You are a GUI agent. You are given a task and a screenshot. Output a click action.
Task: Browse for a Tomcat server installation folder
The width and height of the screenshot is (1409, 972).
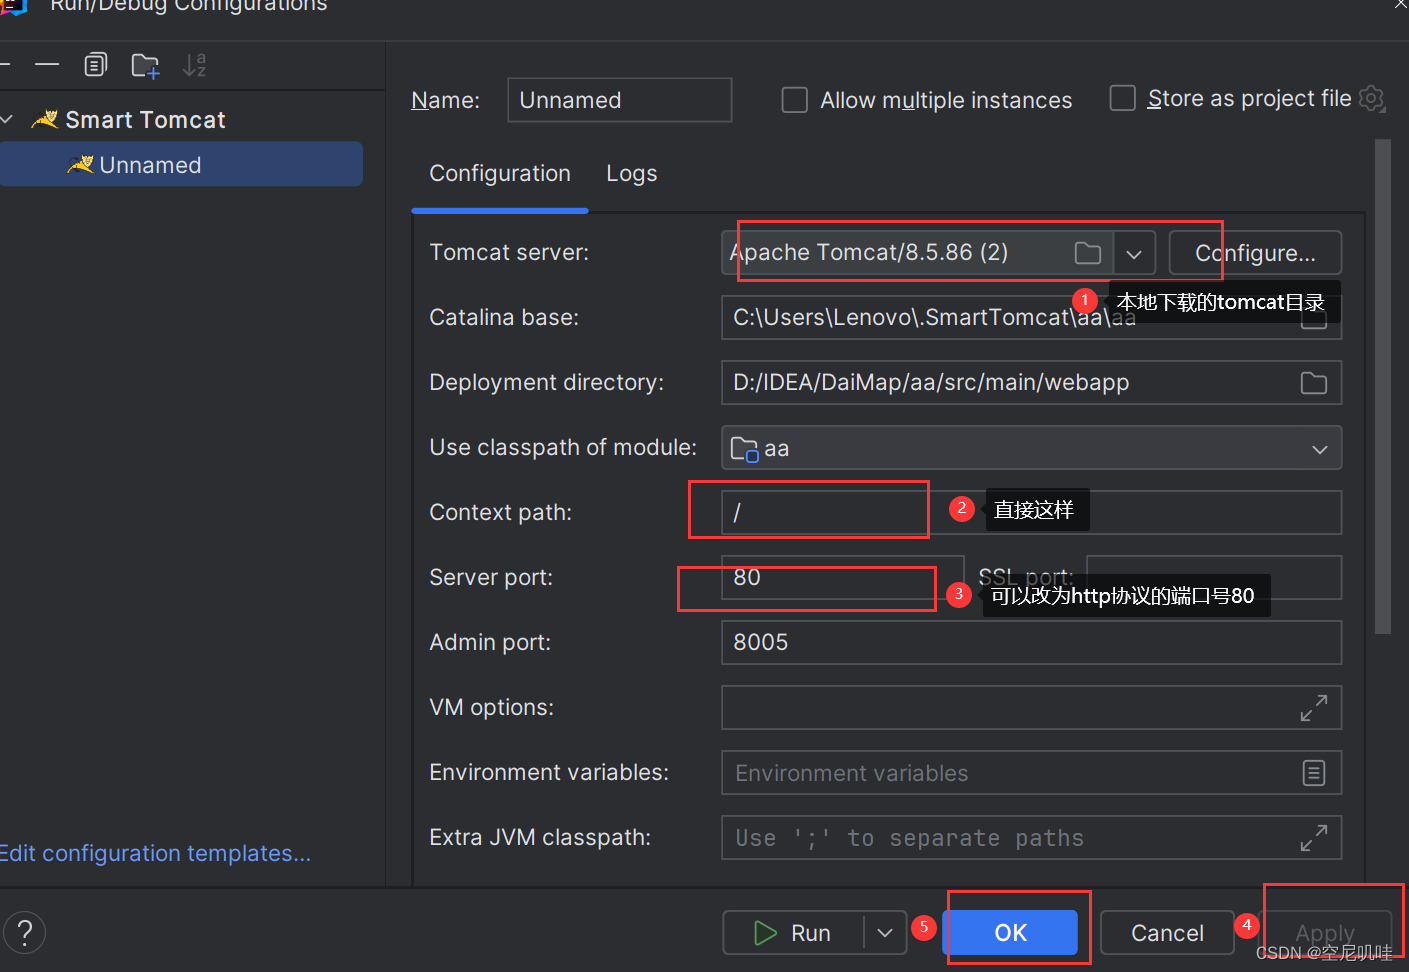pyautogui.click(x=1087, y=253)
